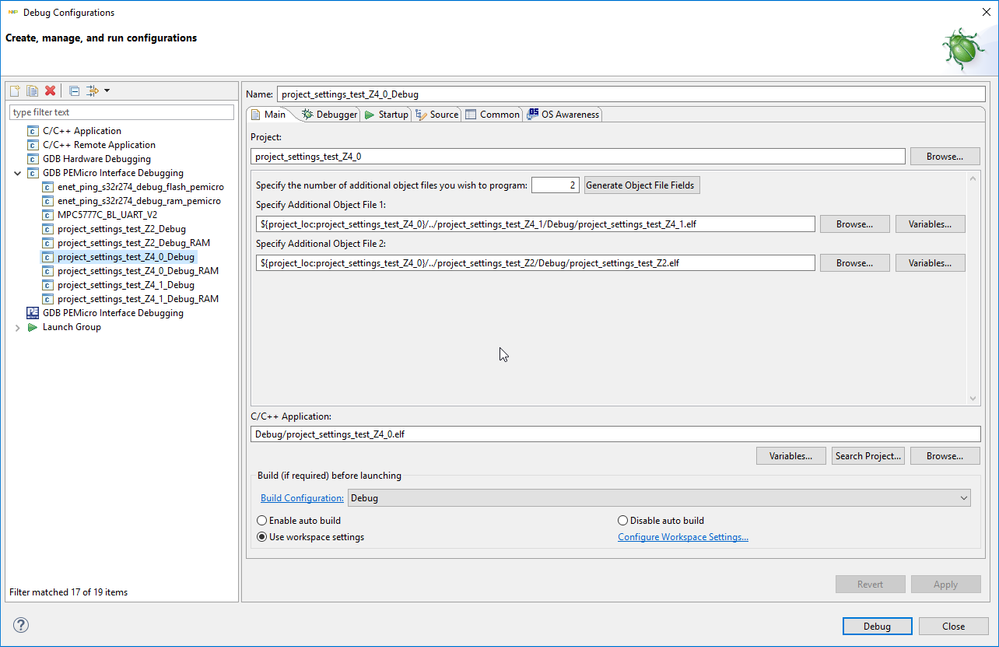This screenshot has height=647, width=999.
Task: Click the Duplicate launch configuration icon
Action: coord(32,91)
